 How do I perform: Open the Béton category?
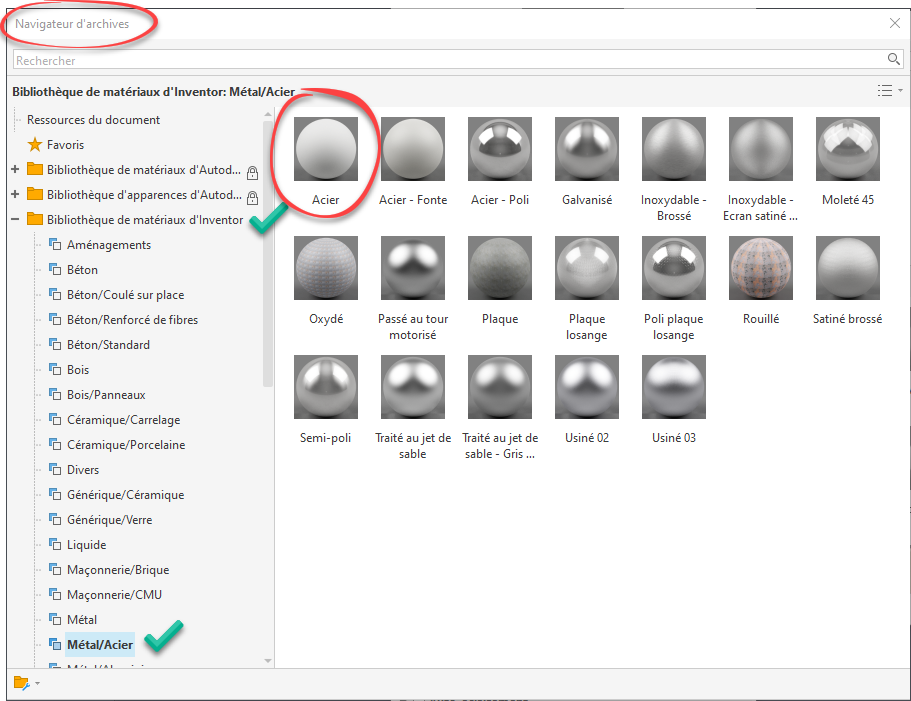tap(82, 269)
